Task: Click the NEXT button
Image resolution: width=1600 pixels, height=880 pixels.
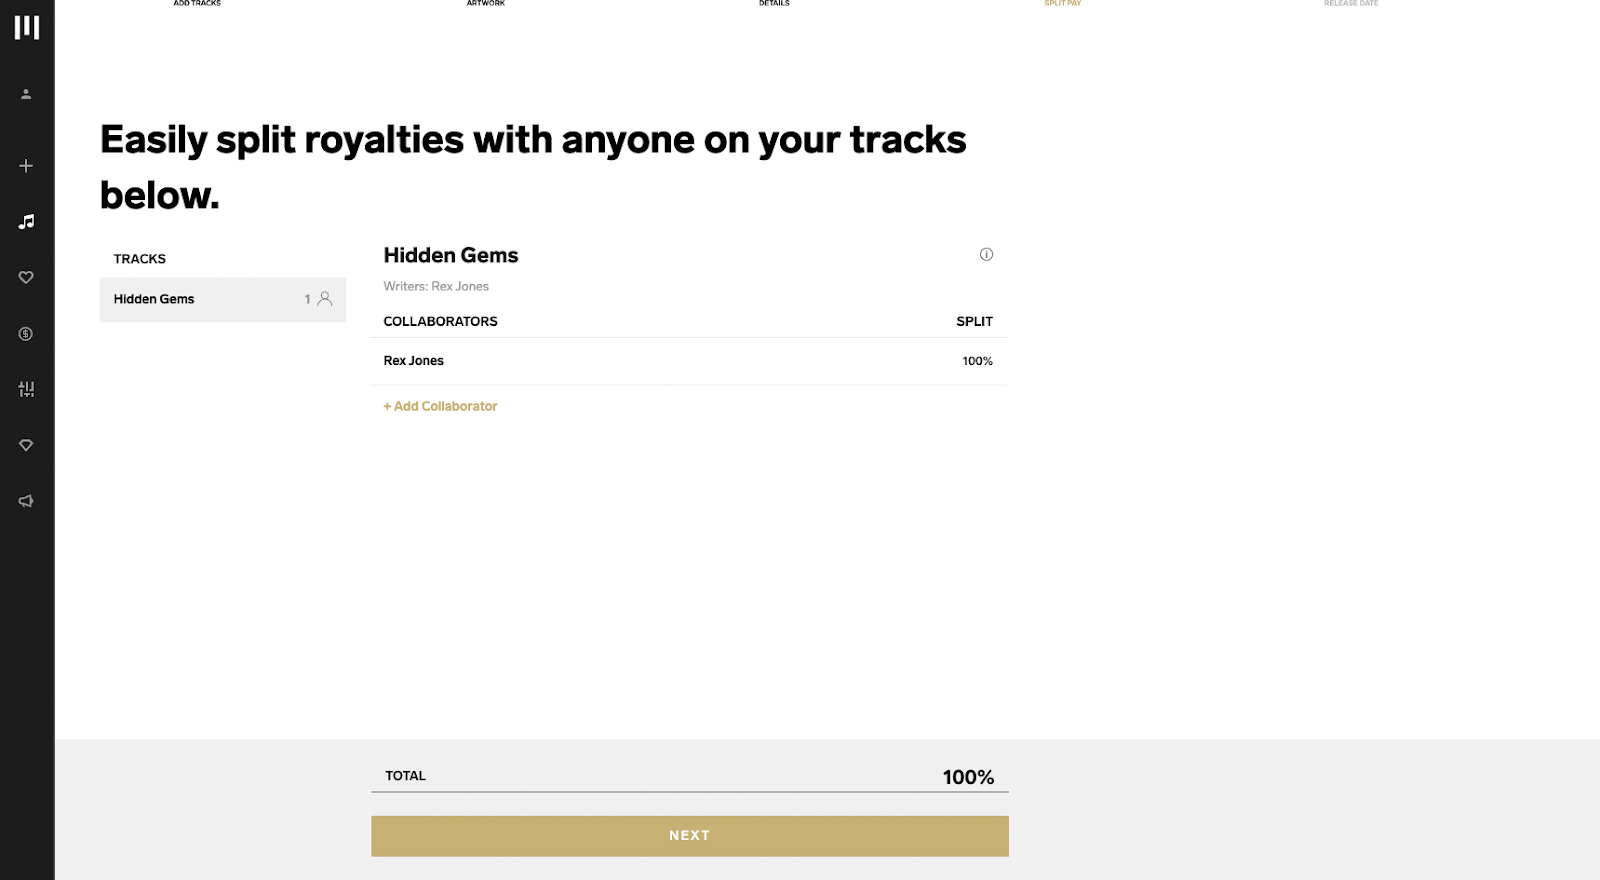Action: click(690, 836)
